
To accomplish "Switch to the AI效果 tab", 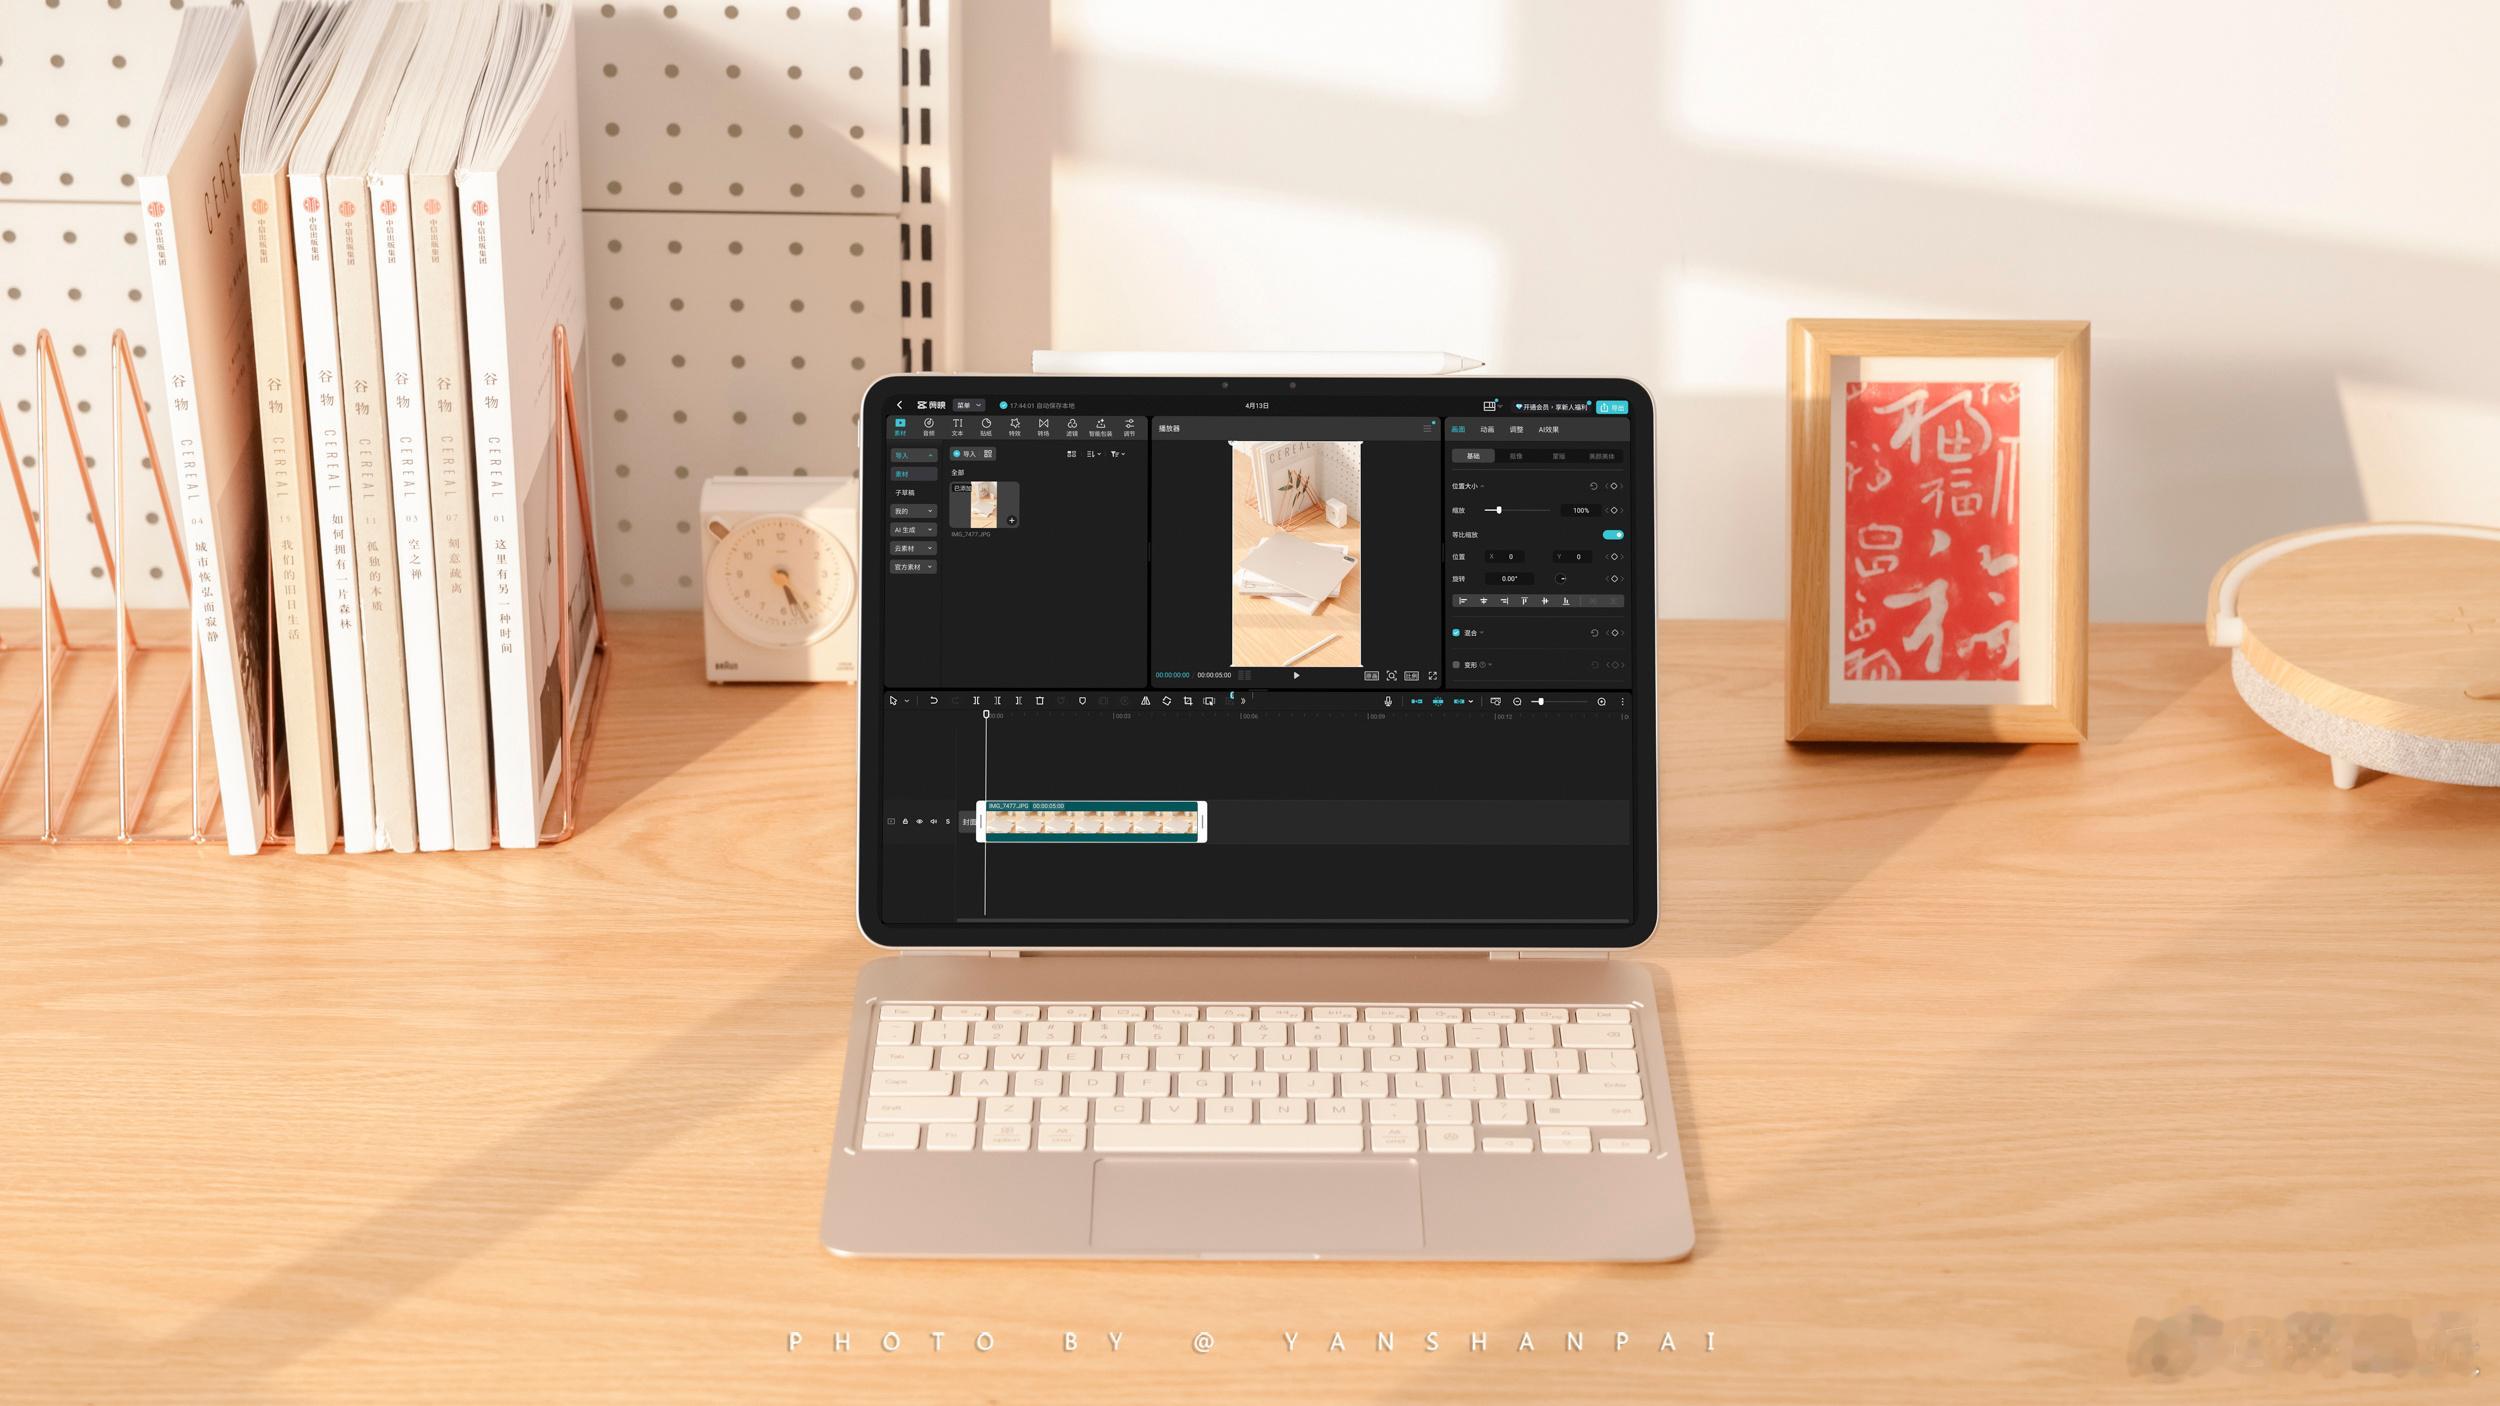I will (x=1548, y=430).
